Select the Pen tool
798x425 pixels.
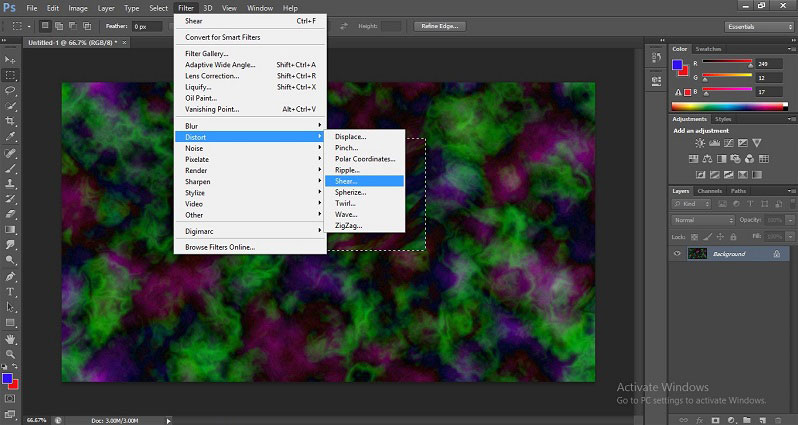[10, 276]
